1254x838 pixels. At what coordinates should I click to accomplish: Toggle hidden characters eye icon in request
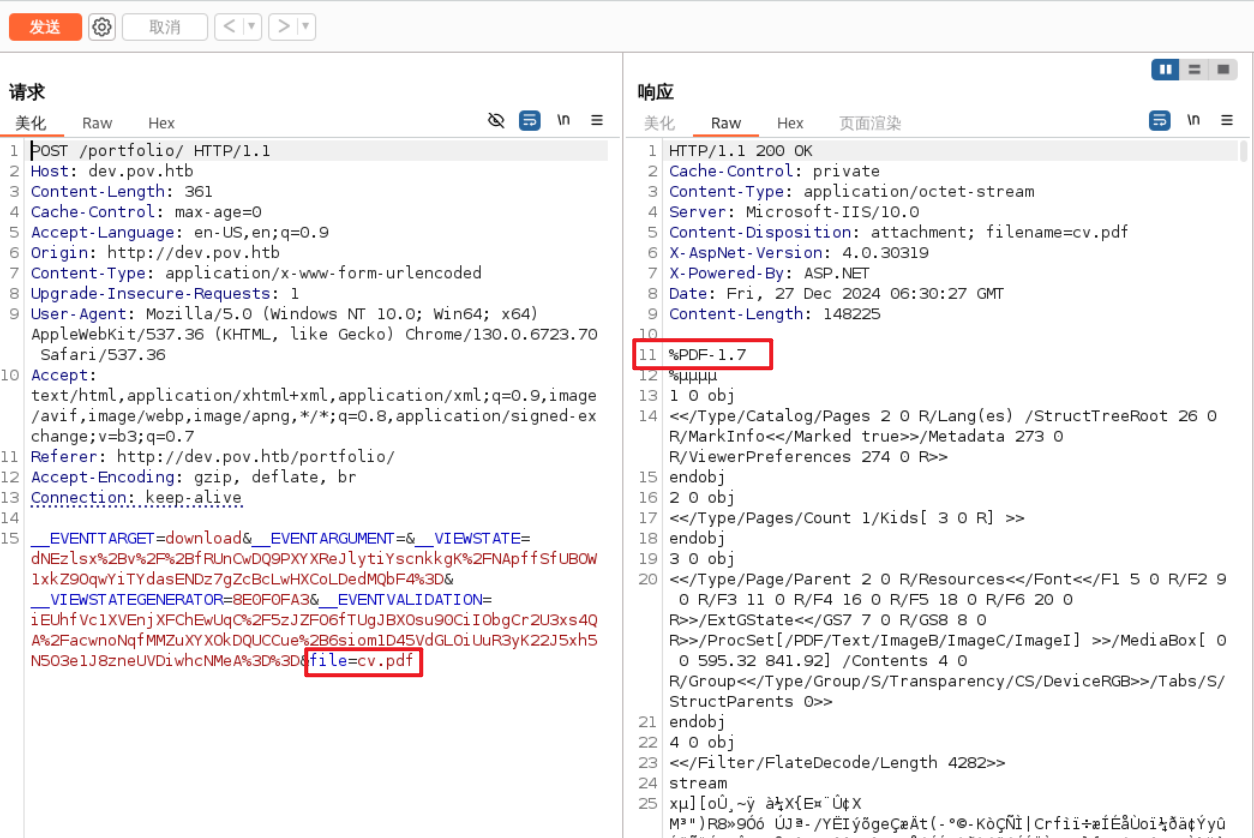[x=496, y=121]
